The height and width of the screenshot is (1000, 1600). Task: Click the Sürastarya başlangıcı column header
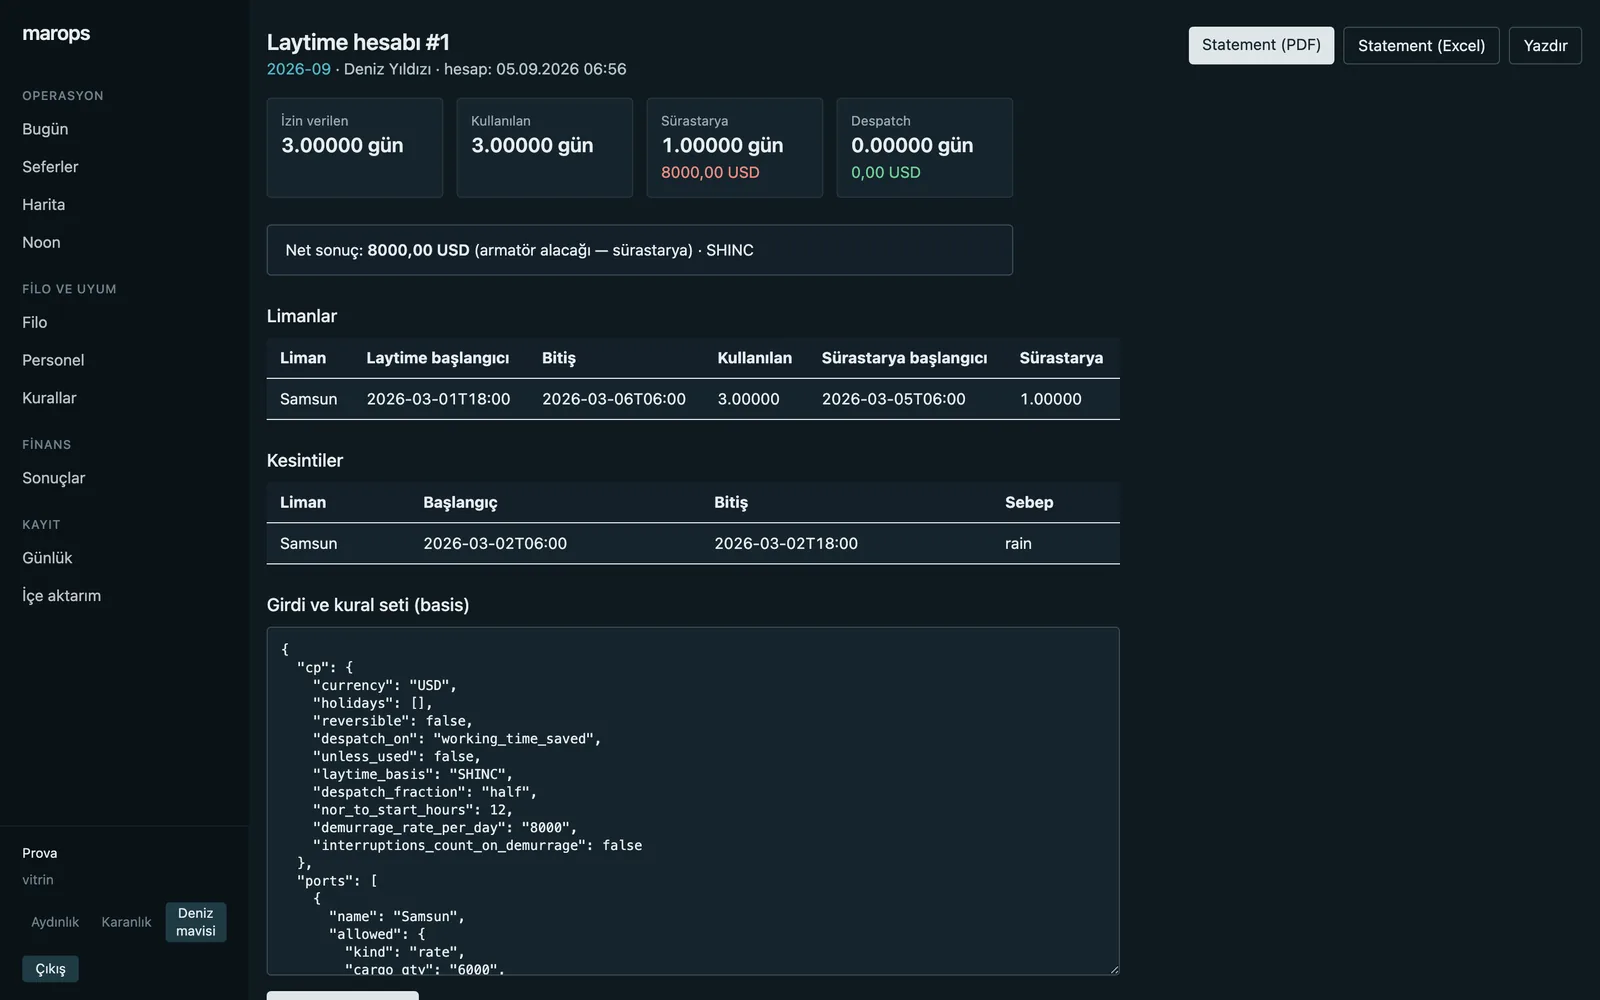coord(904,358)
